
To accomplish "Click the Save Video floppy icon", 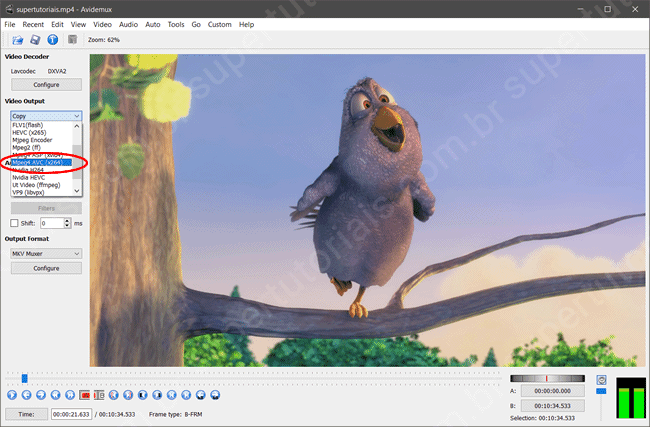I will tap(35, 40).
